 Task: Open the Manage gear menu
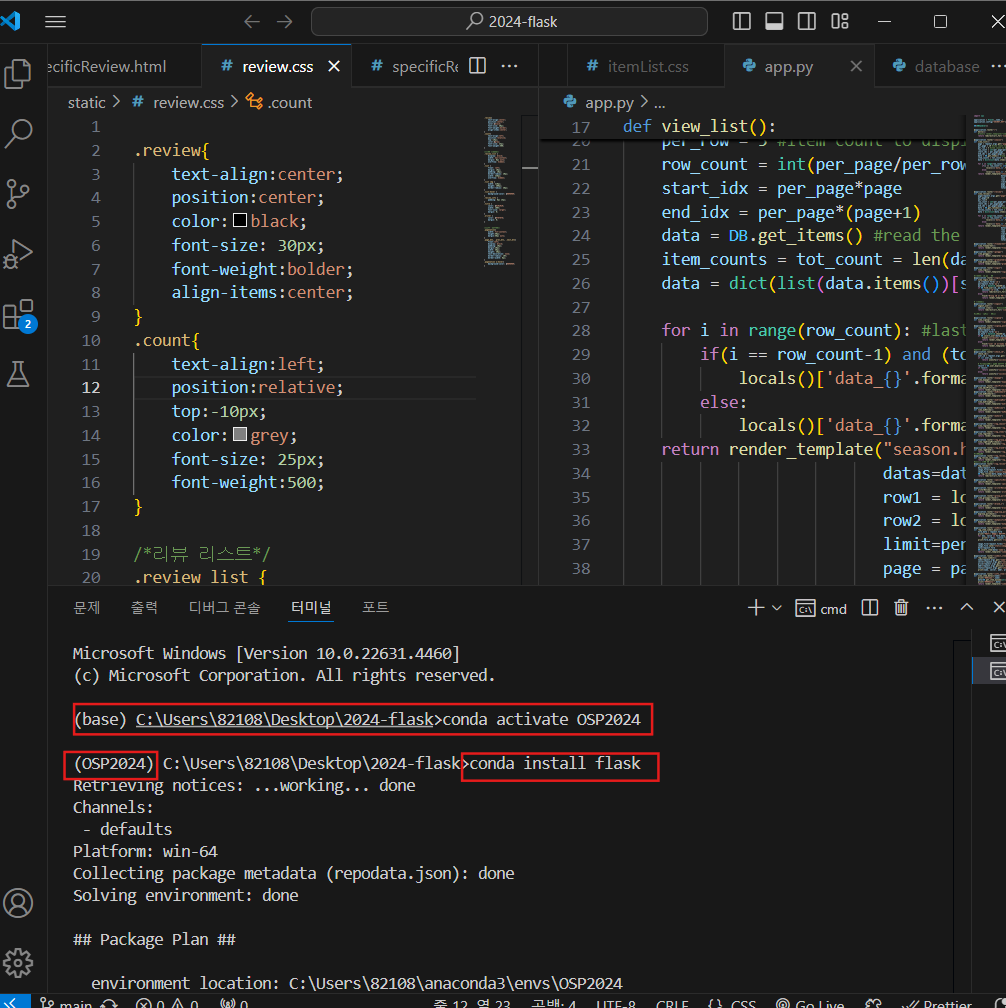(x=18, y=963)
